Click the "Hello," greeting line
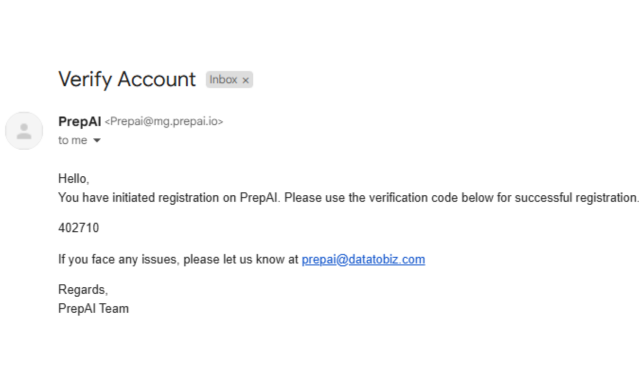640x385 pixels. coord(73,178)
